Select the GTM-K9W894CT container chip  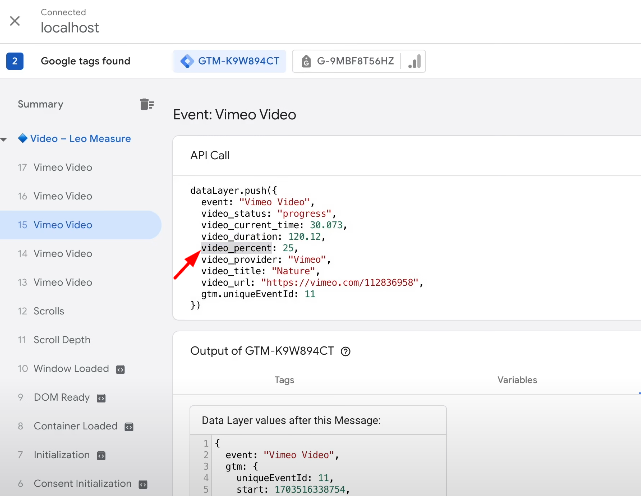229,61
